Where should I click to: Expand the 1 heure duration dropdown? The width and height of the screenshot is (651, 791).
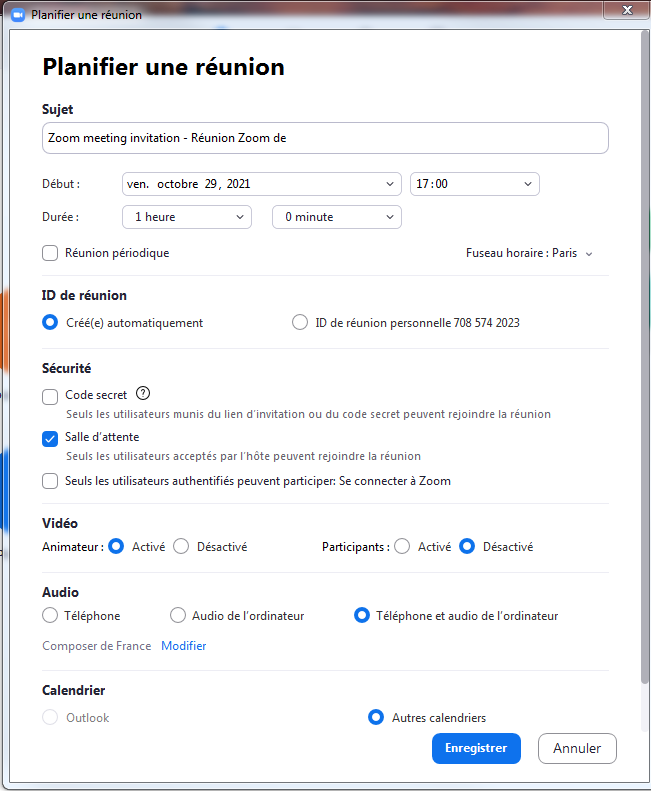point(186,217)
